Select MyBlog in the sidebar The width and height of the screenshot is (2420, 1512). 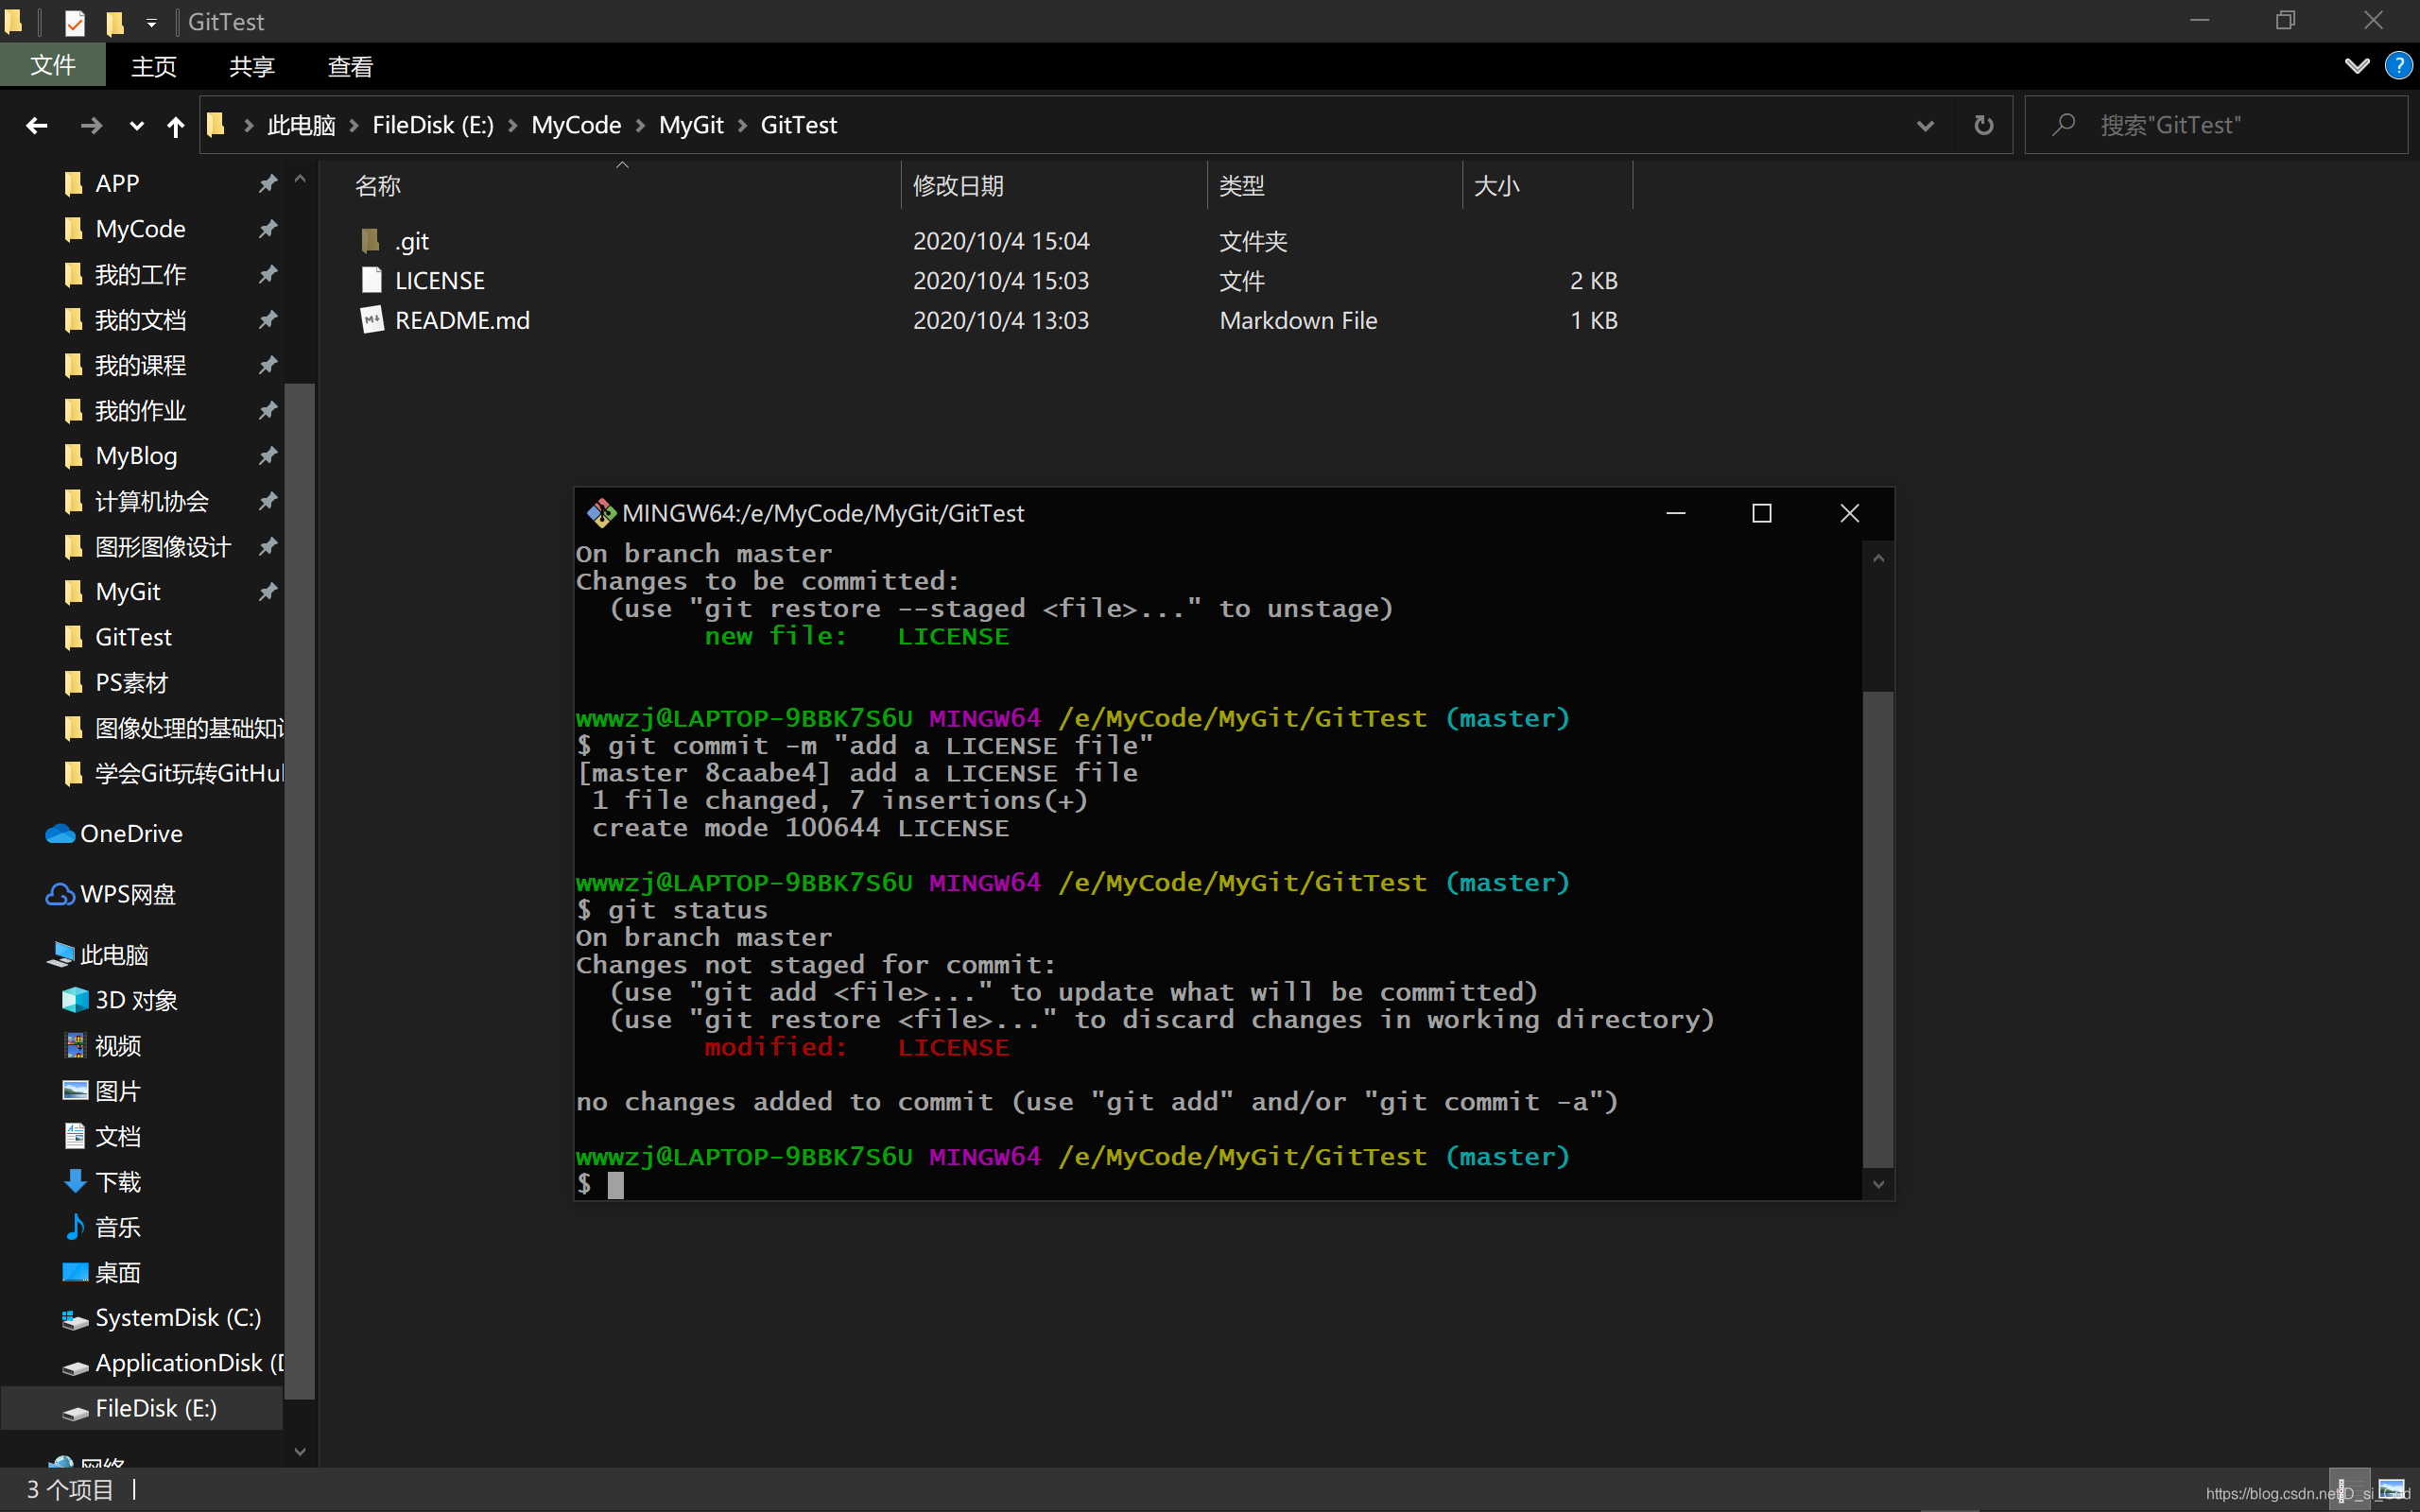tap(136, 456)
